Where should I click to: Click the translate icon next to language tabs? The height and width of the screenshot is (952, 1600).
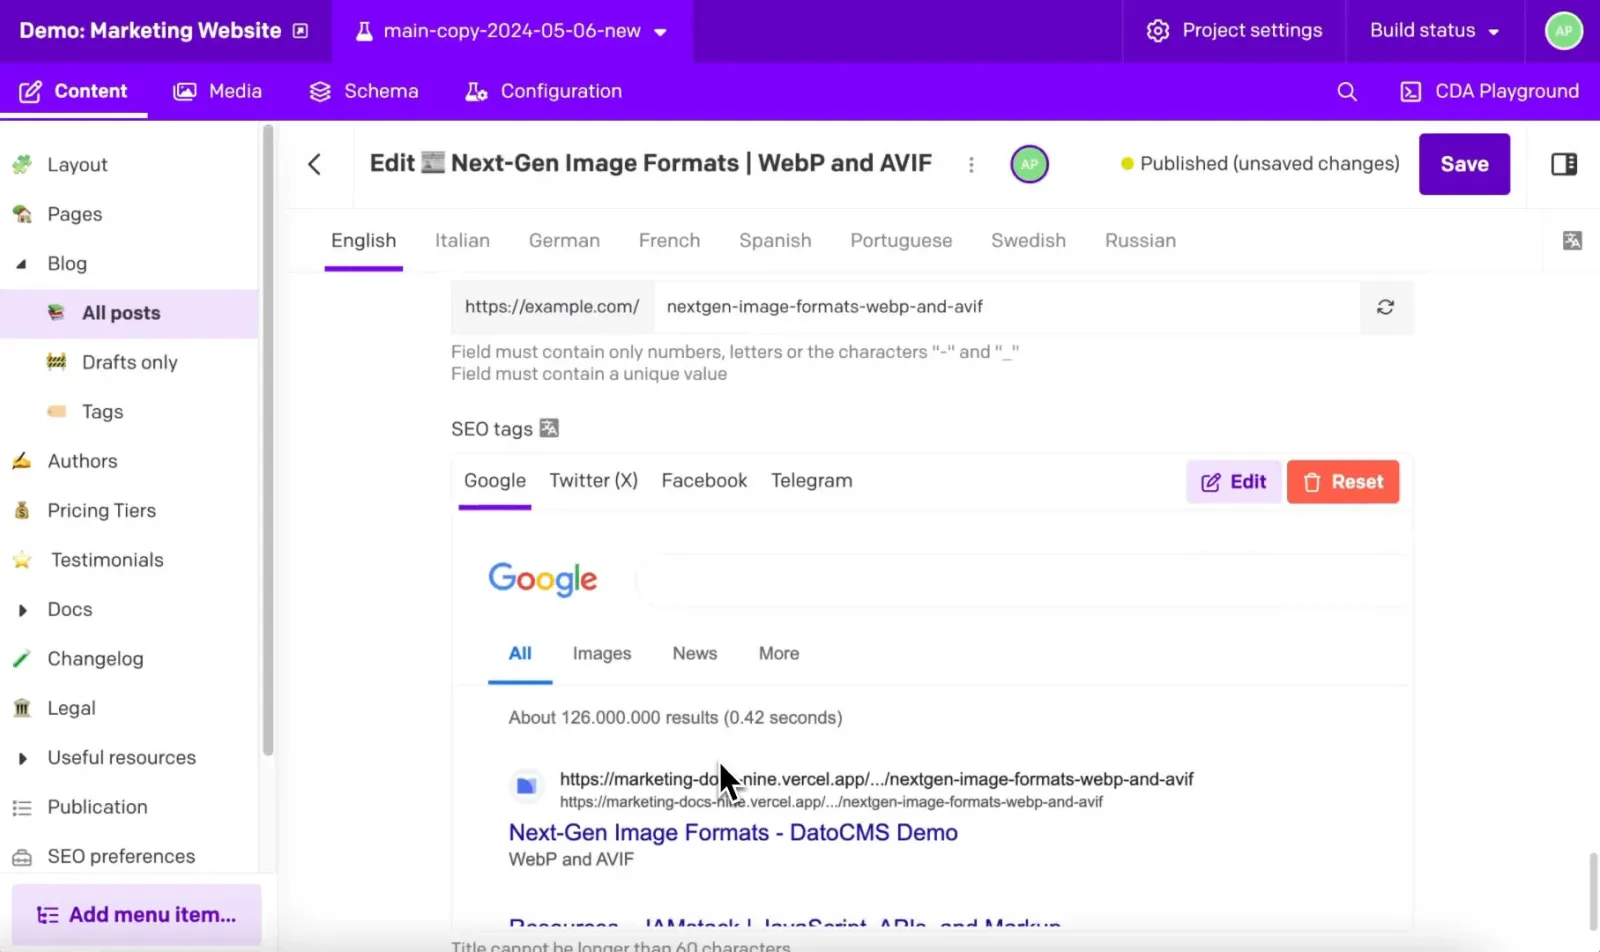point(1572,240)
